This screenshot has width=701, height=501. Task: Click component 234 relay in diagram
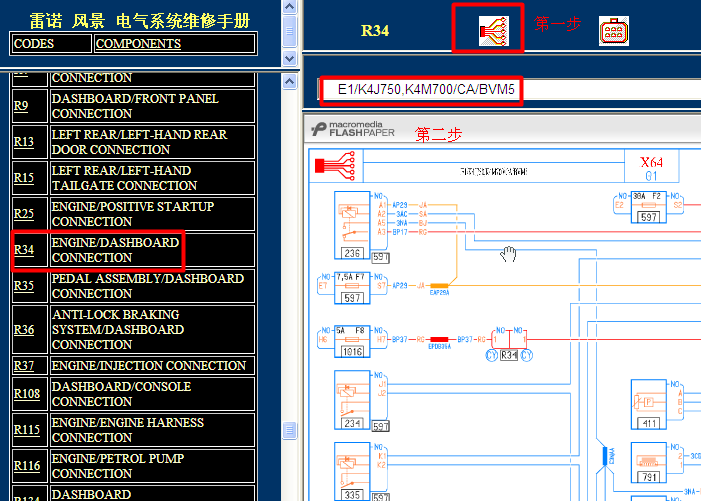point(352,400)
